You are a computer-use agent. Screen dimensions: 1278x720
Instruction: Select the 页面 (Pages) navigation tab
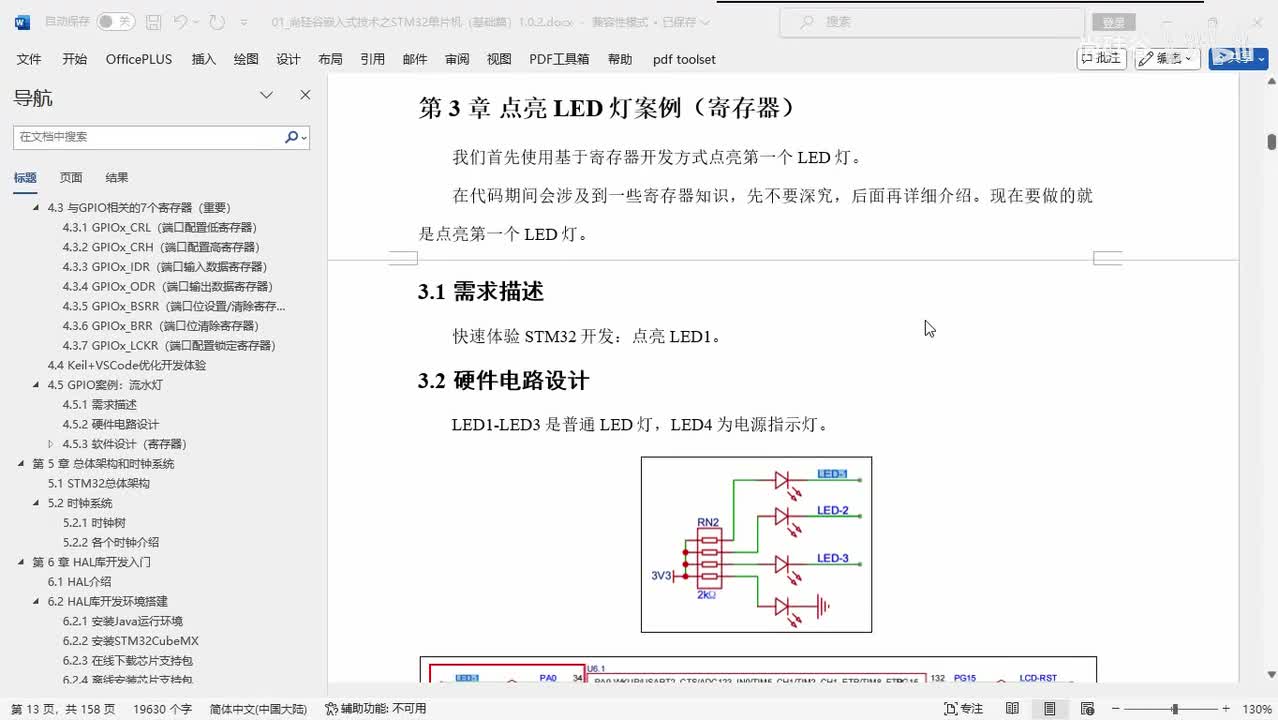(71, 177)
